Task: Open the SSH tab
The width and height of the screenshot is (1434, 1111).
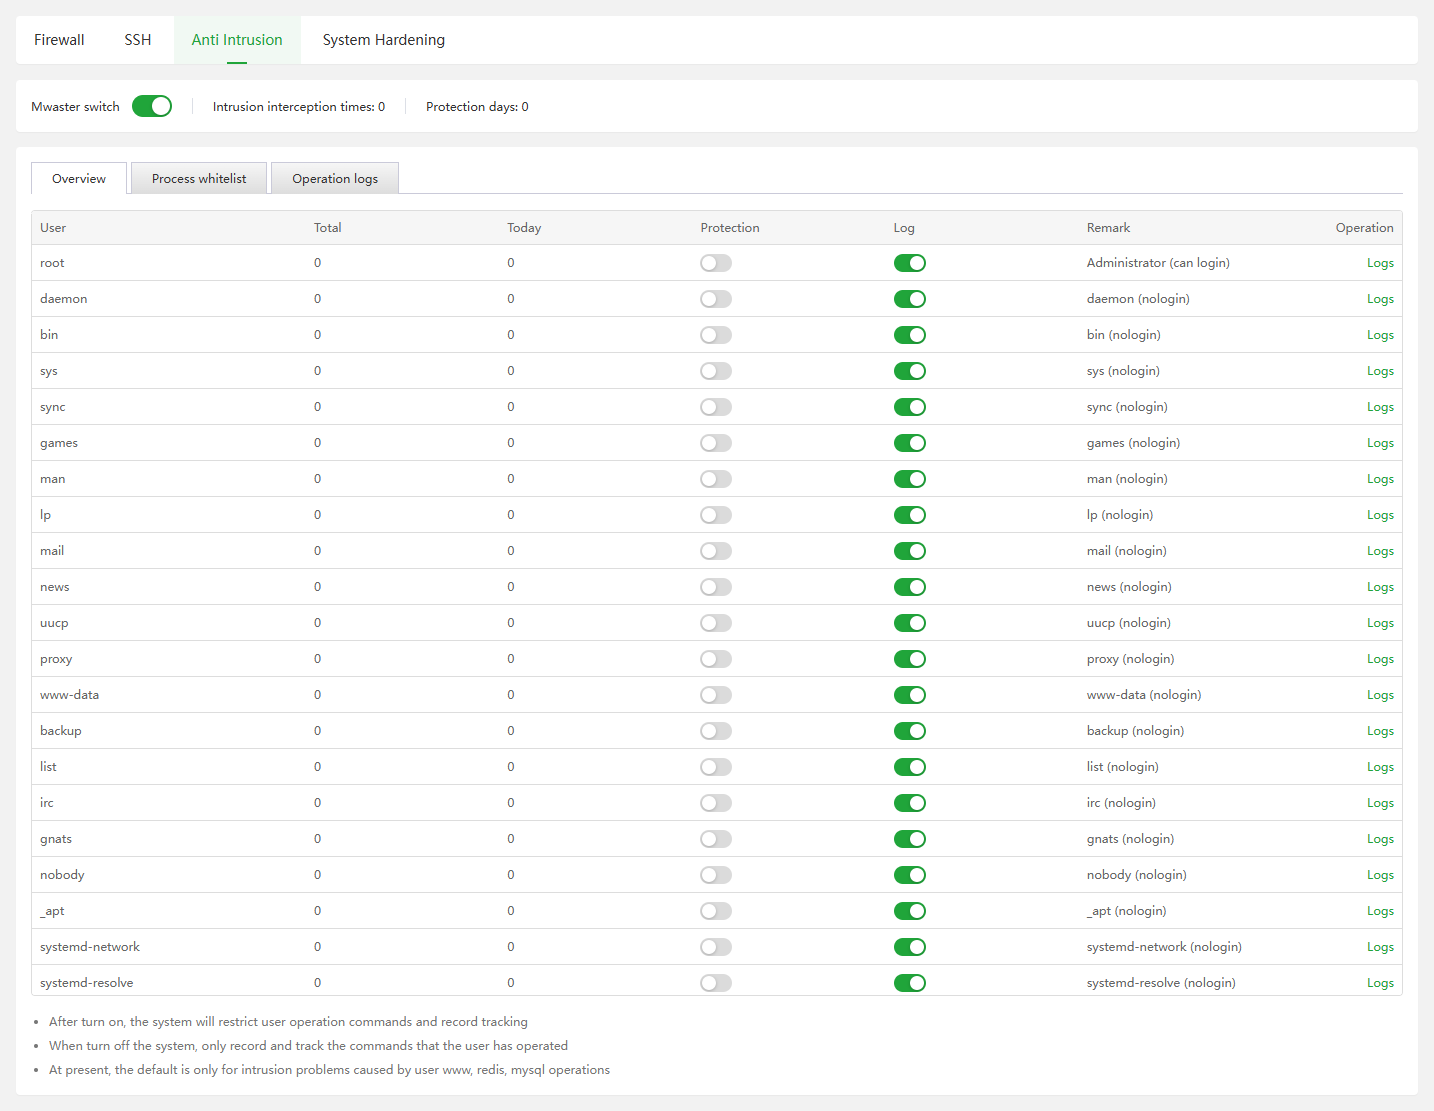Action: 138,40
